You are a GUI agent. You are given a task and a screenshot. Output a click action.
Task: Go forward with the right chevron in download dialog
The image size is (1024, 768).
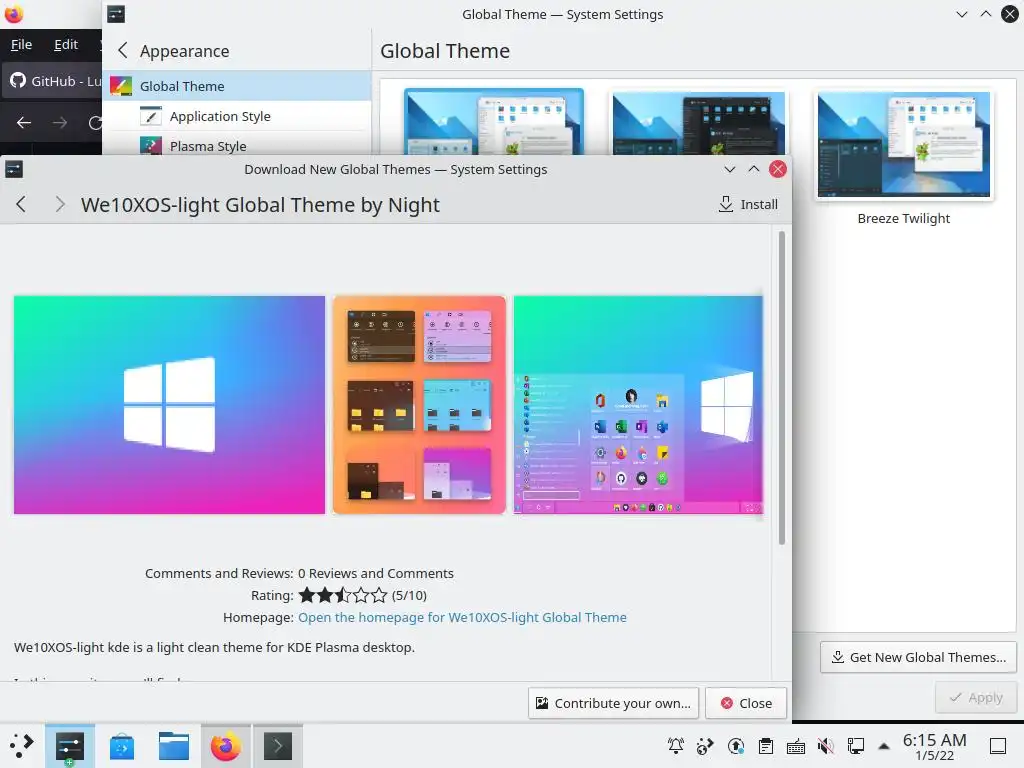click(x=59, y=204)
